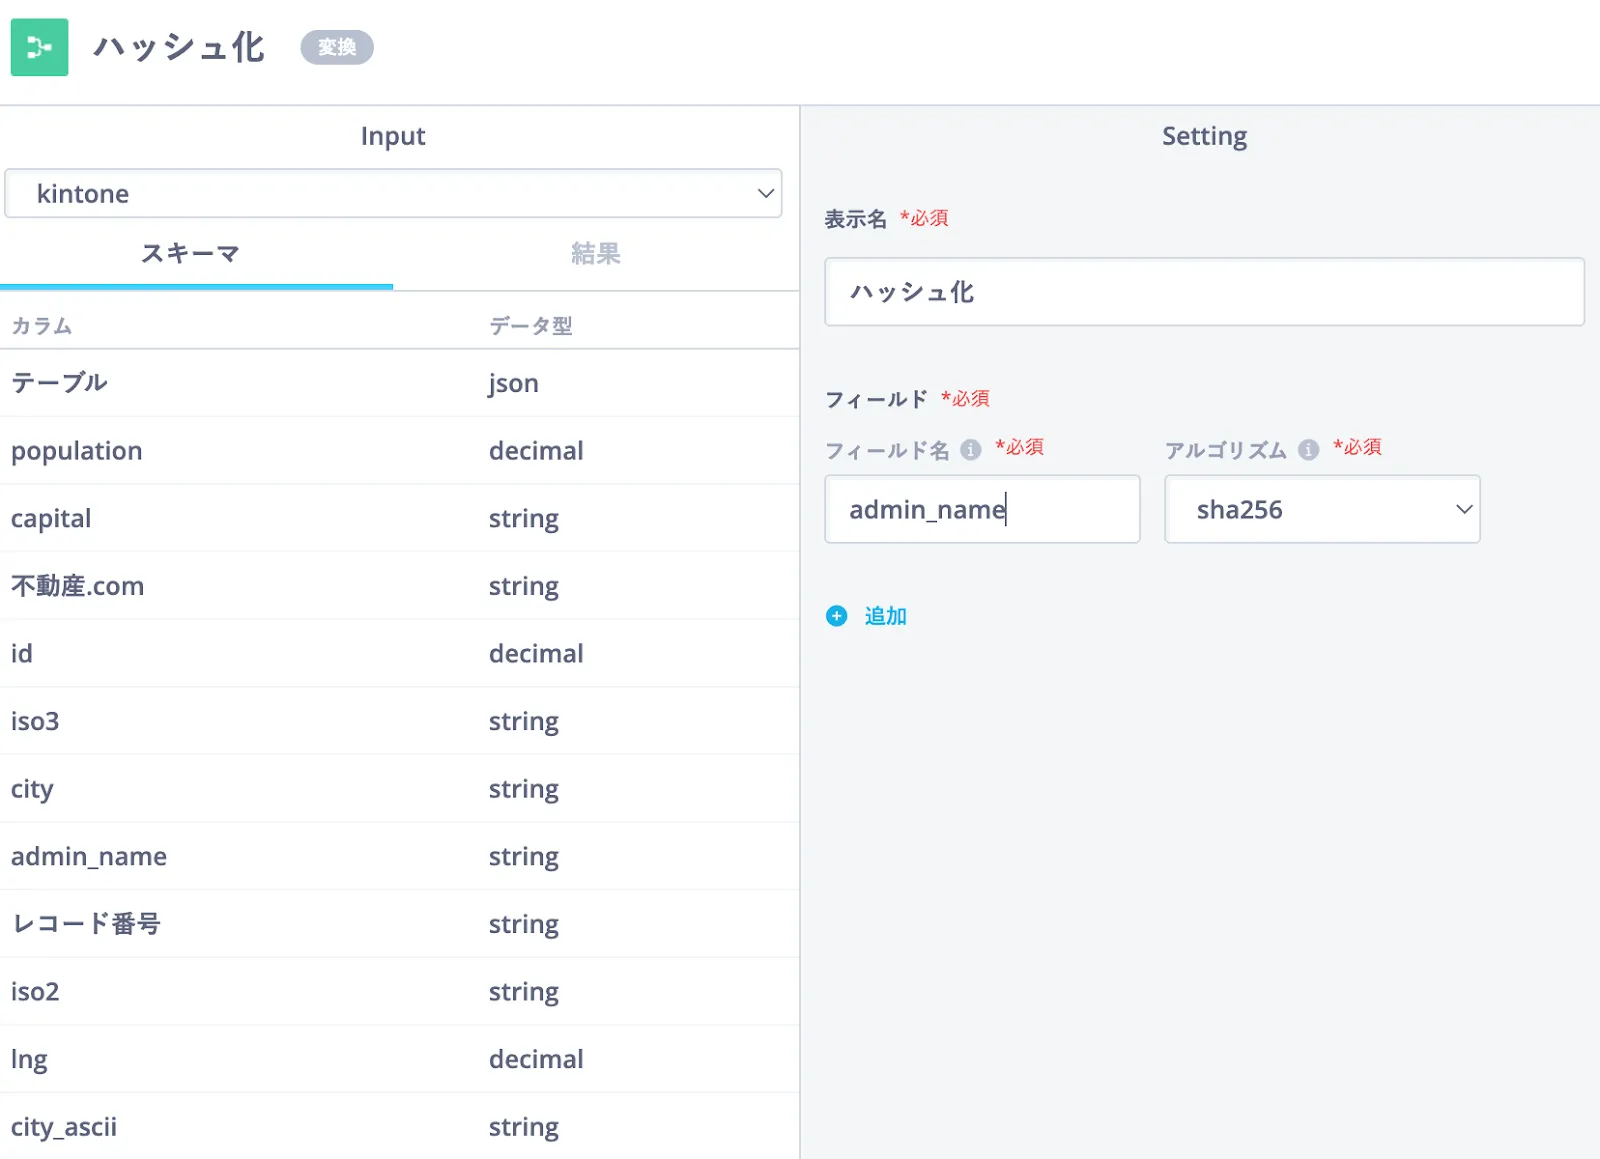Click the info icon beside アルゴリズム
The image size is (1600, 1159).
[1308, 450]
